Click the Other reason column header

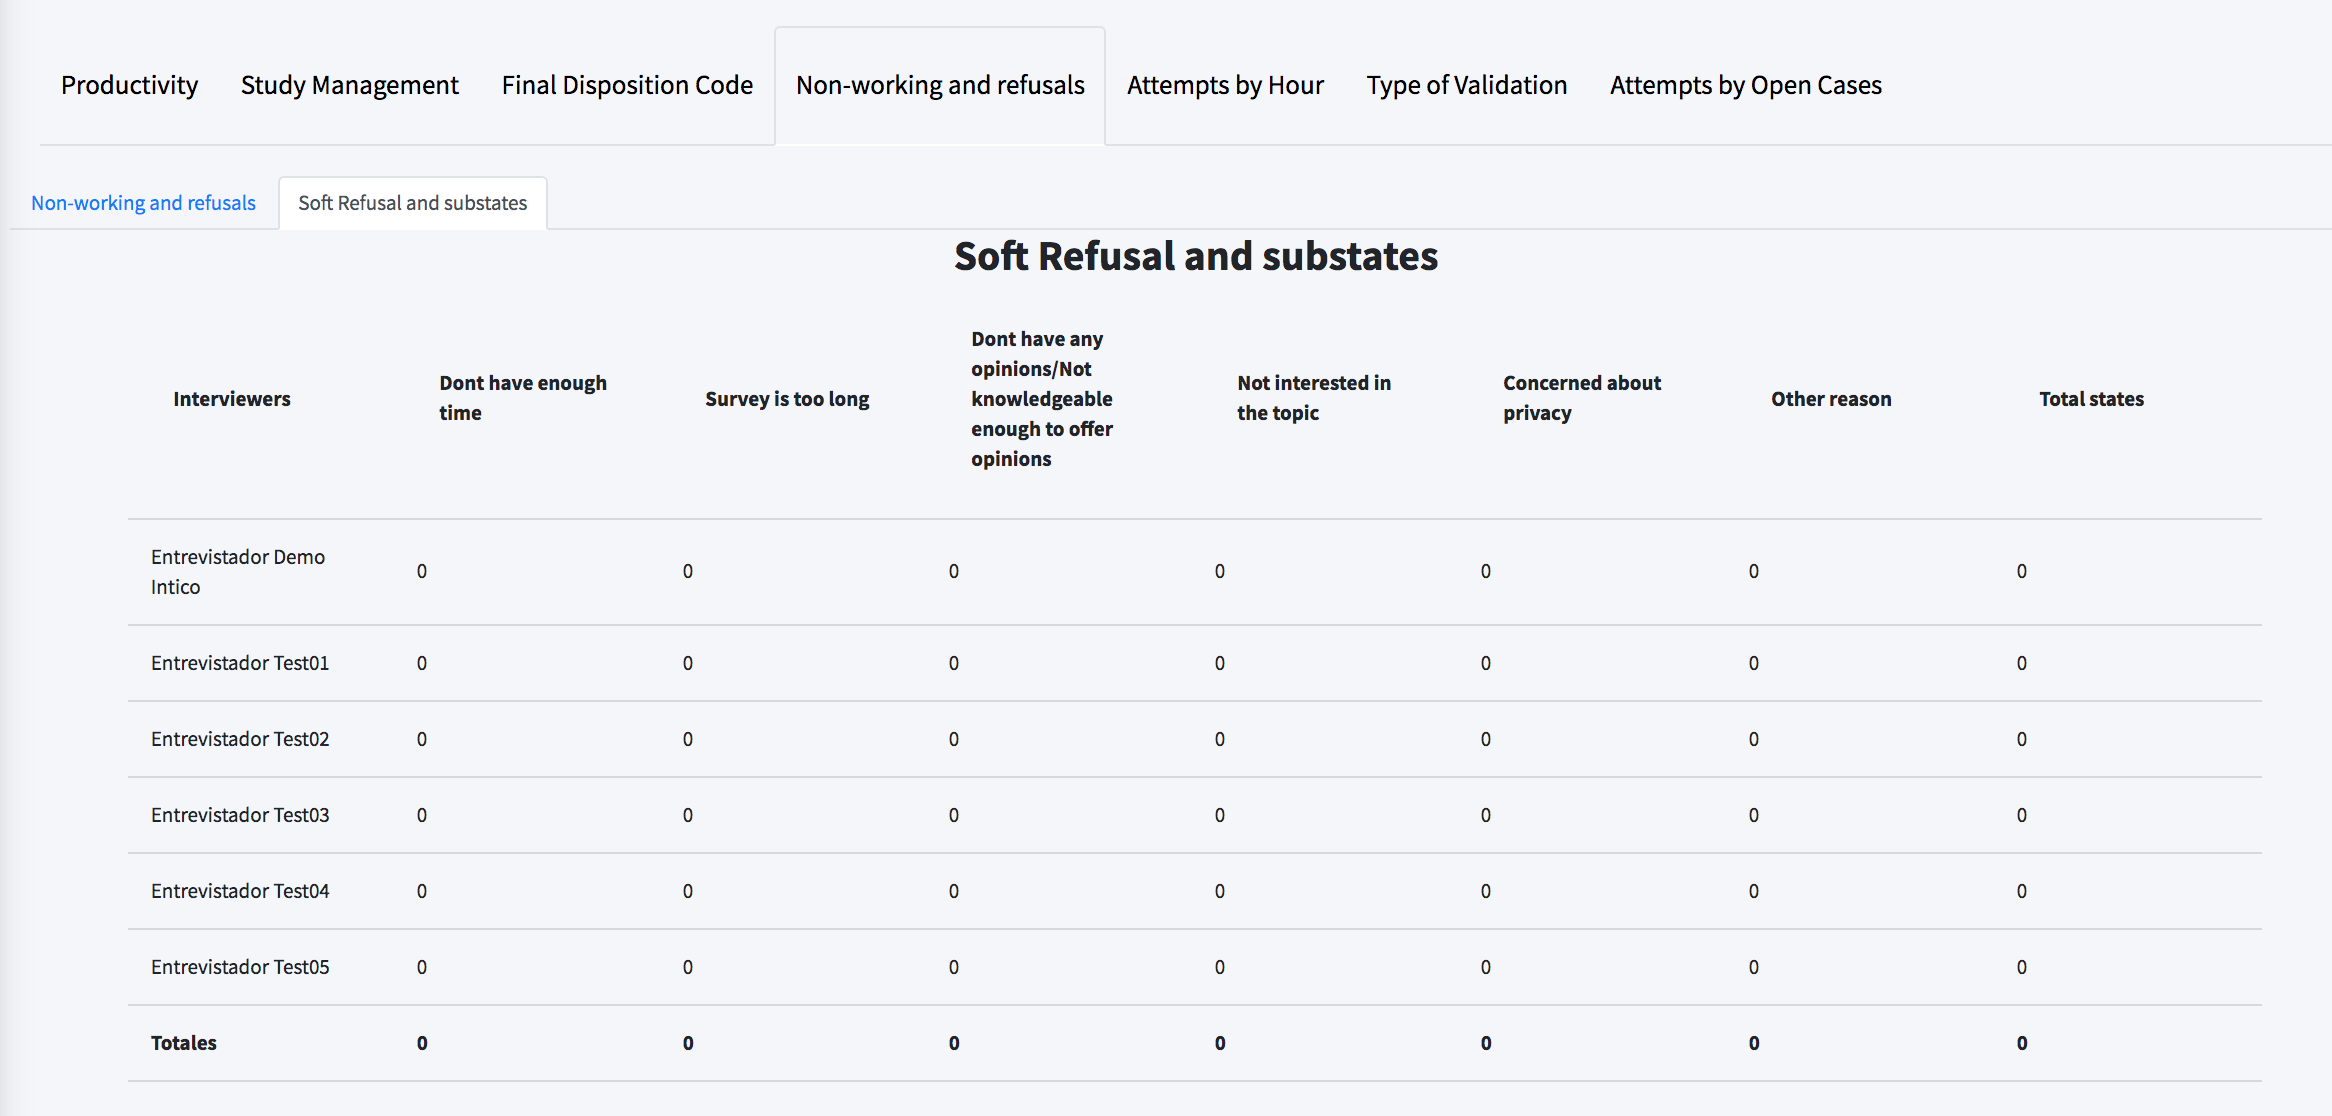[1831, 399]
